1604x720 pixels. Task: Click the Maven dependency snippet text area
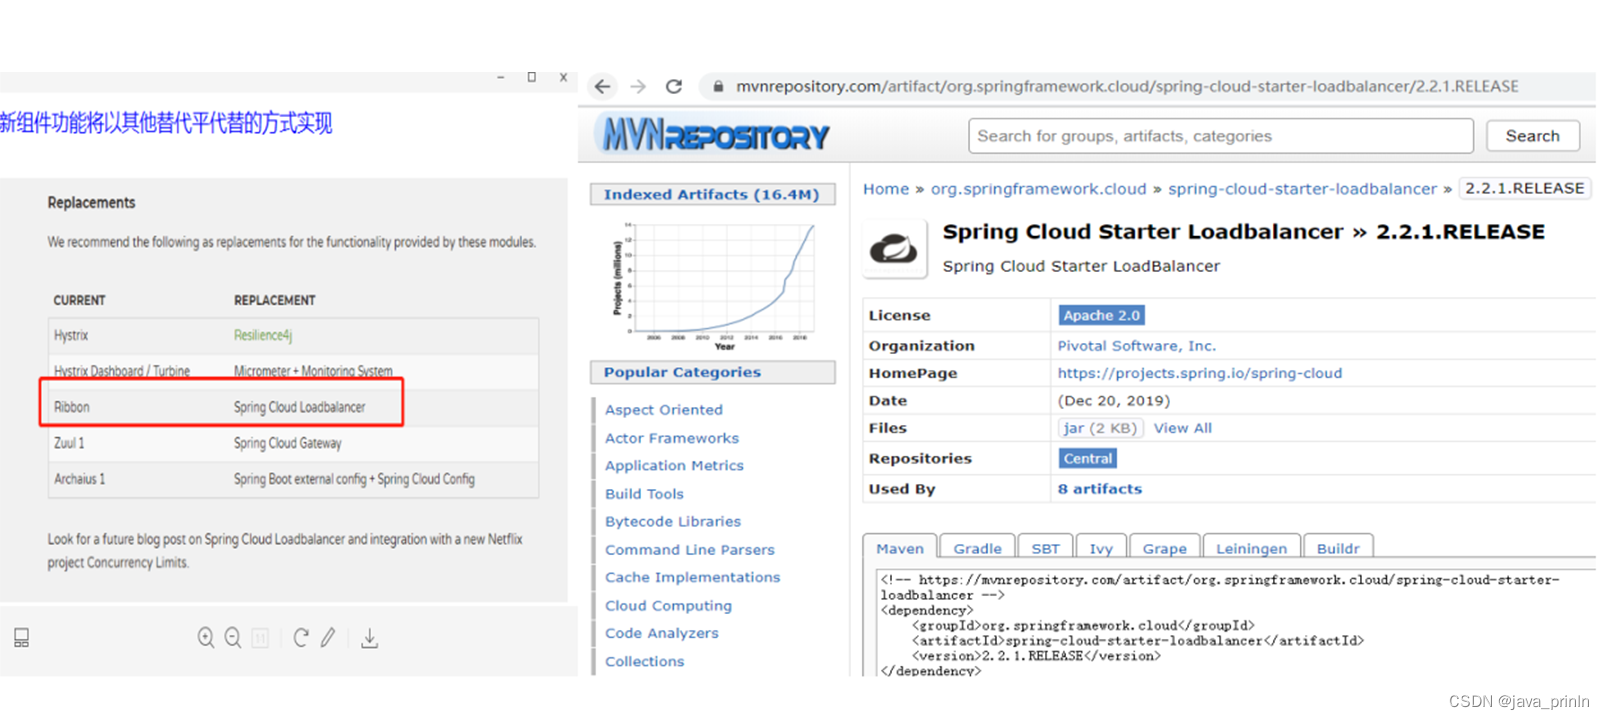coord(1235,622)
